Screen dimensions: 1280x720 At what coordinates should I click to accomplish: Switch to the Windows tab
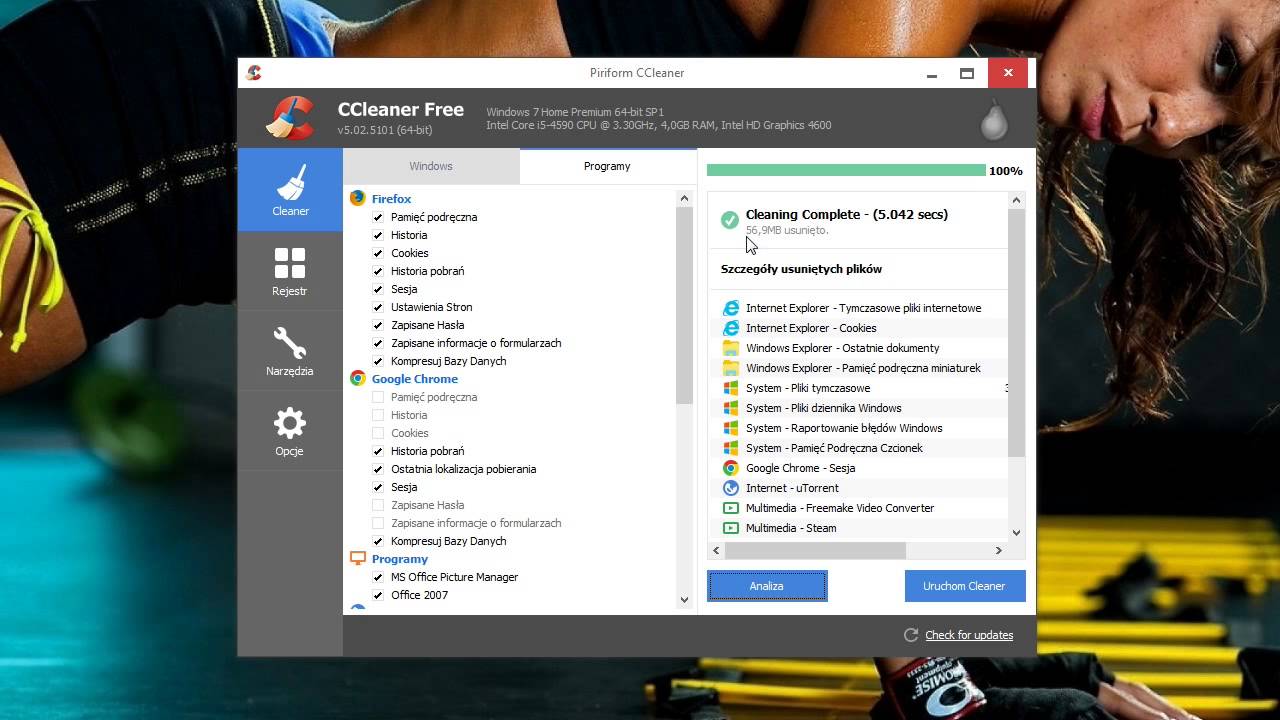click(431, 166)
